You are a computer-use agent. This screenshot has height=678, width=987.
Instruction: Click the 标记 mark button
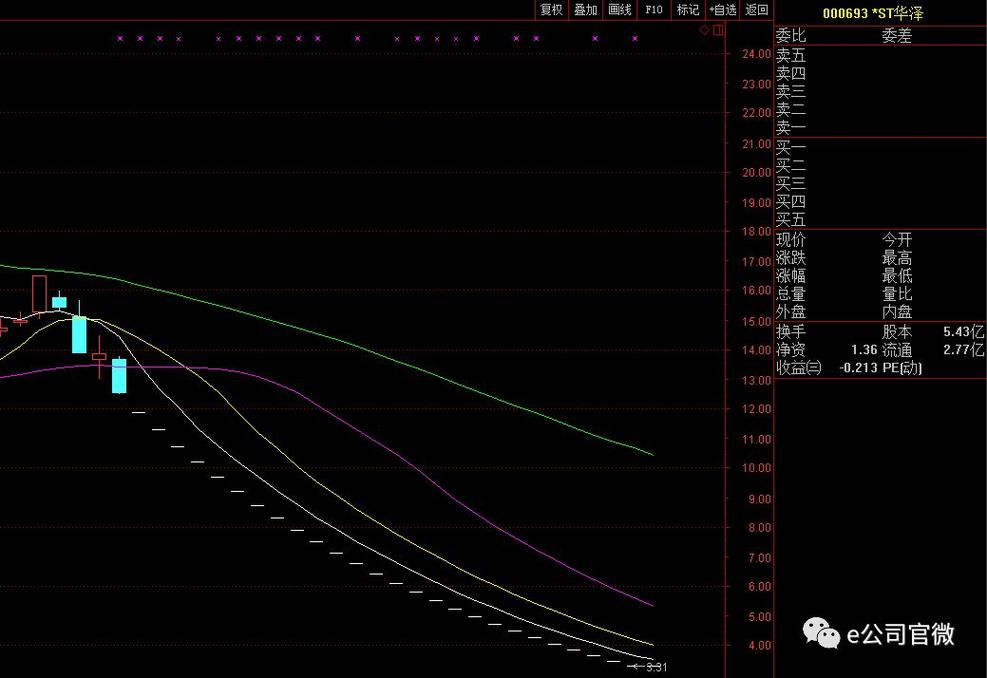[688, 10]
